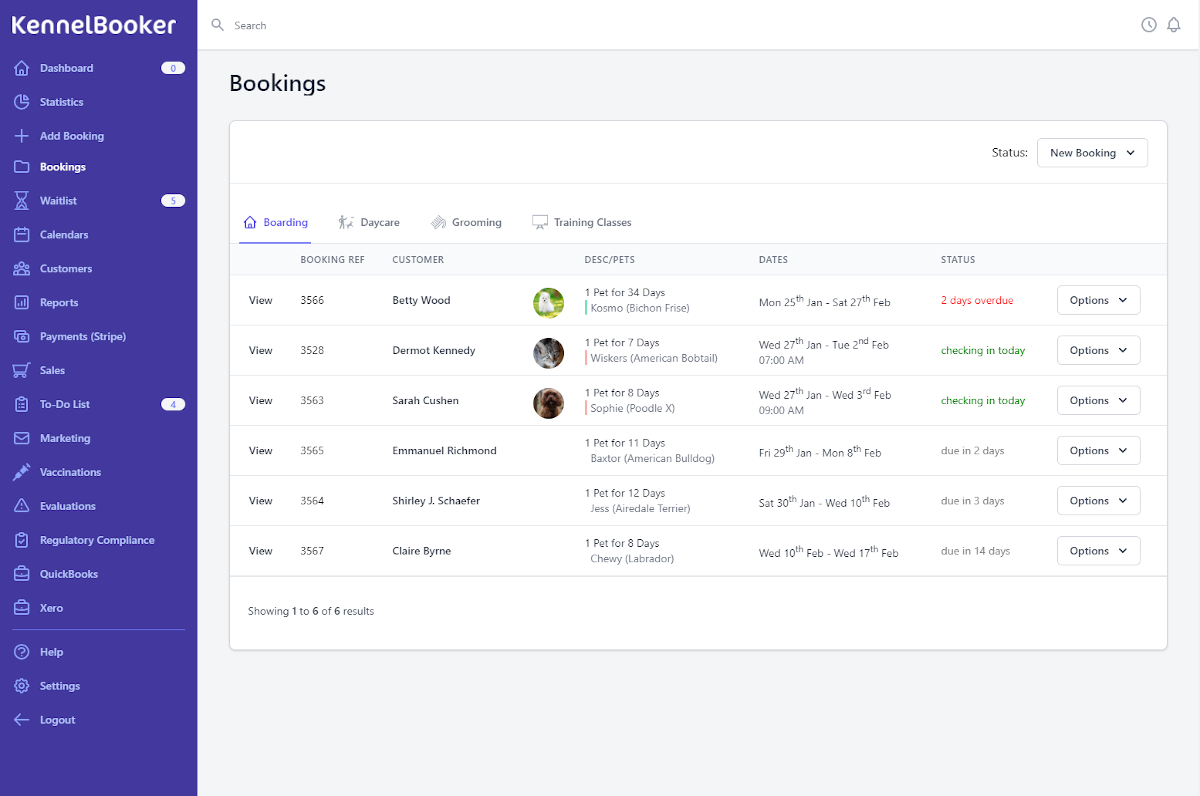Click the Help question mark icon
Viewport: 1200px width, 796px height.
[x=22, y=652]
